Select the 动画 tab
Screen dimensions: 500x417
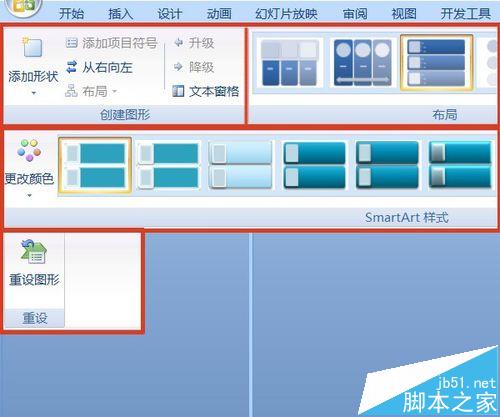click(x=219, y=14)
